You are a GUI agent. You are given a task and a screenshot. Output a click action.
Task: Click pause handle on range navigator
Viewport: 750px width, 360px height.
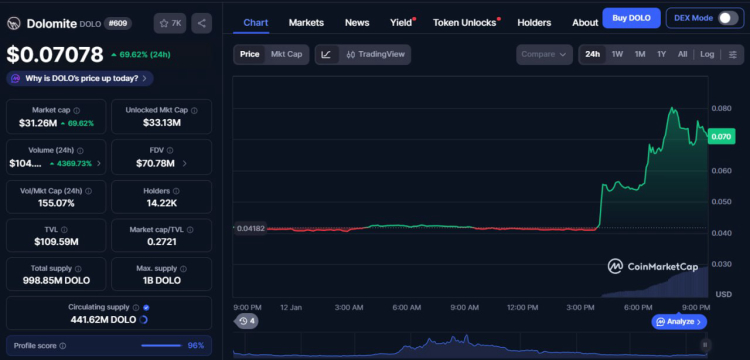[705, 345]
